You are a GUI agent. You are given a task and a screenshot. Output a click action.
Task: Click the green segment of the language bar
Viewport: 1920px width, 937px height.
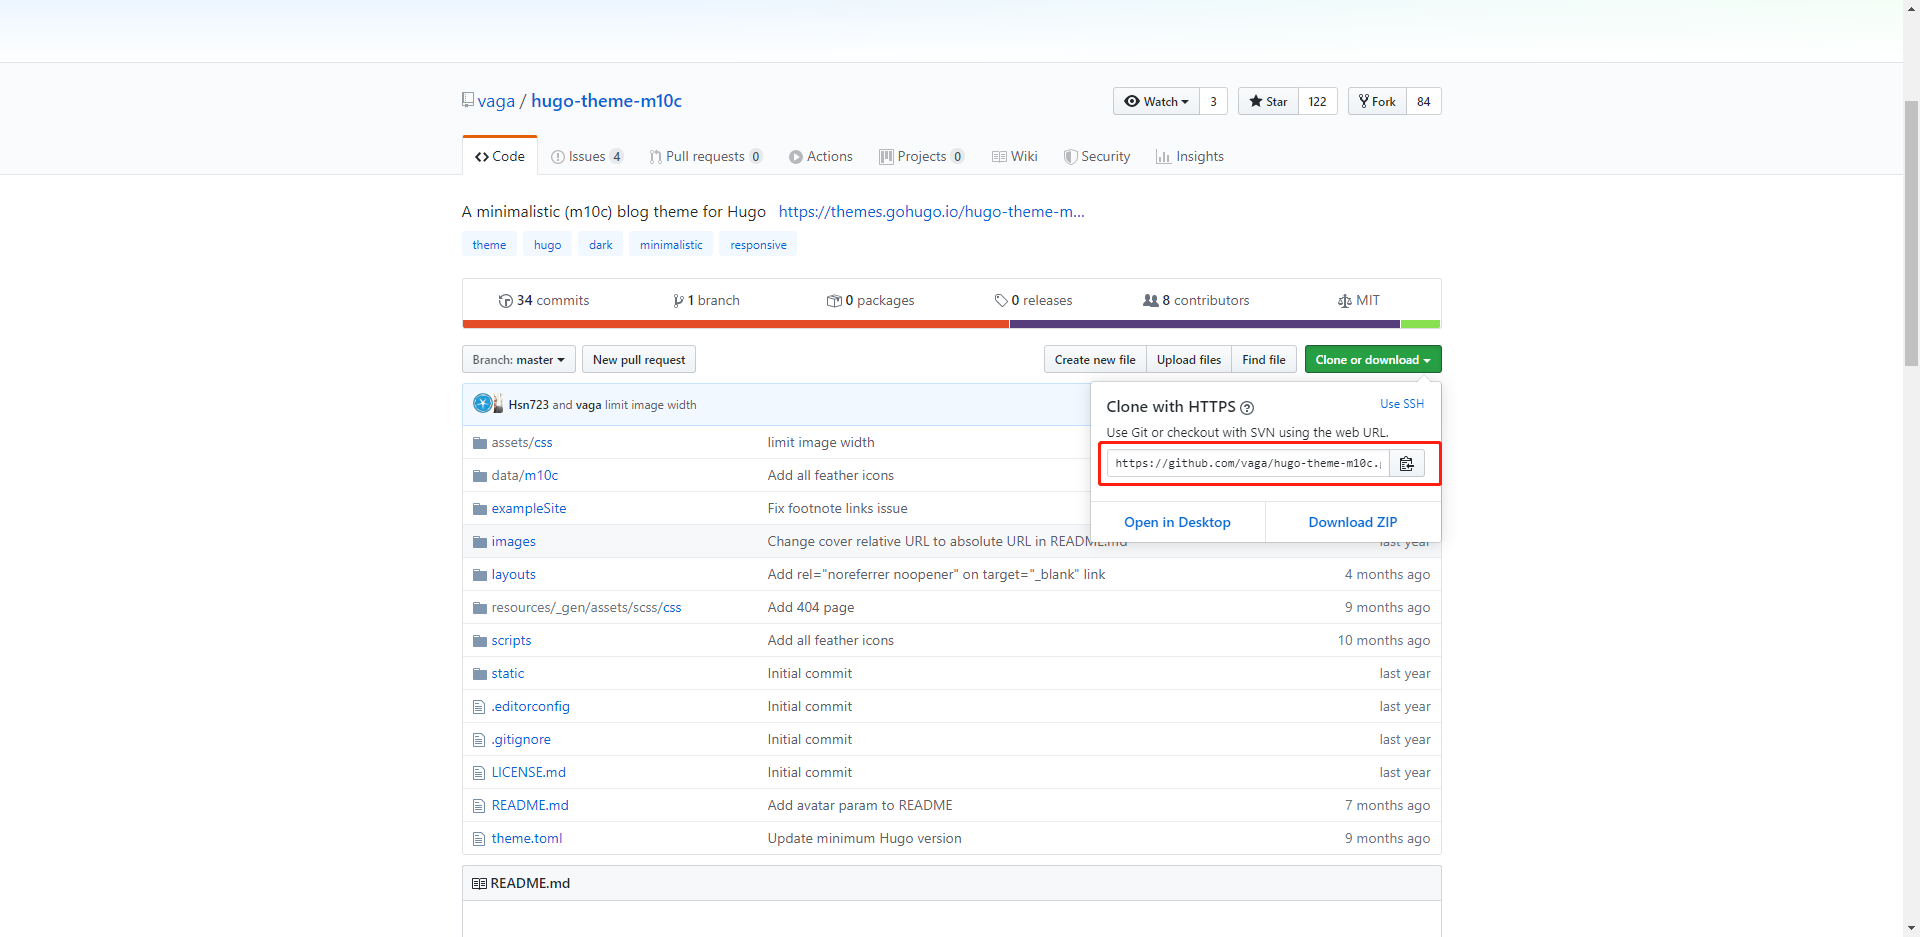[1420, 324]
